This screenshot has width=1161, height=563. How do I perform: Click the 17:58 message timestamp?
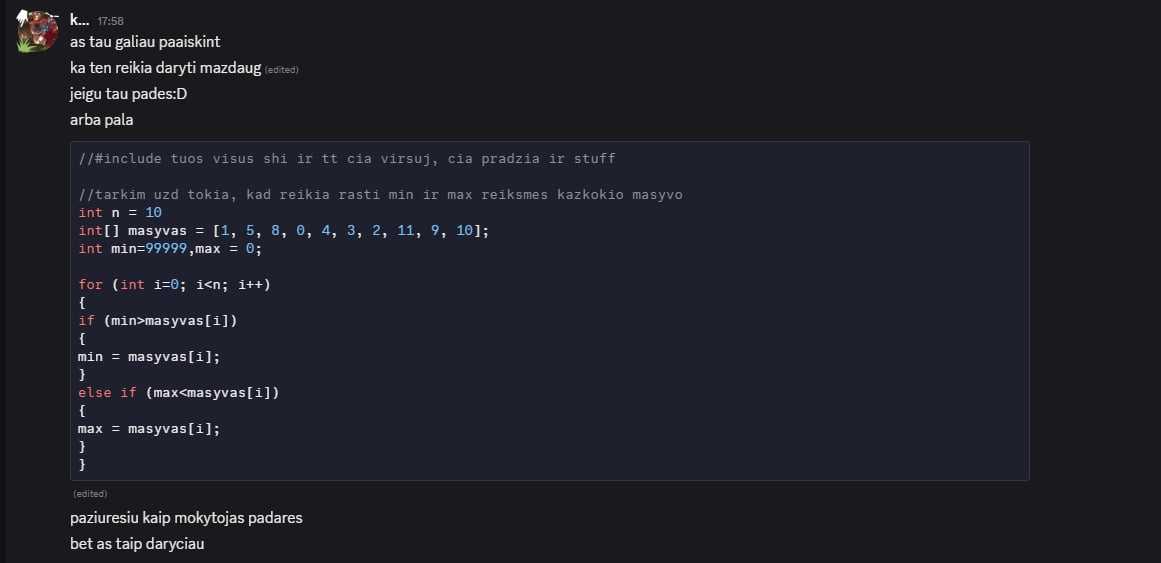110,21
